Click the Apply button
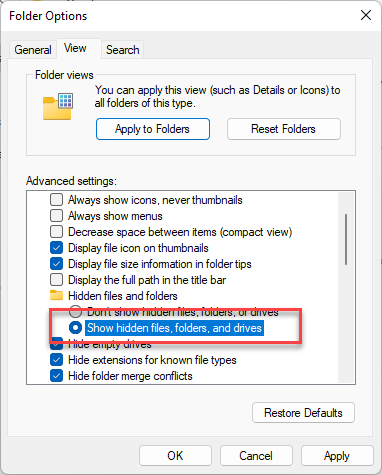This screenshot has height=475, width=382. point(337,456)
